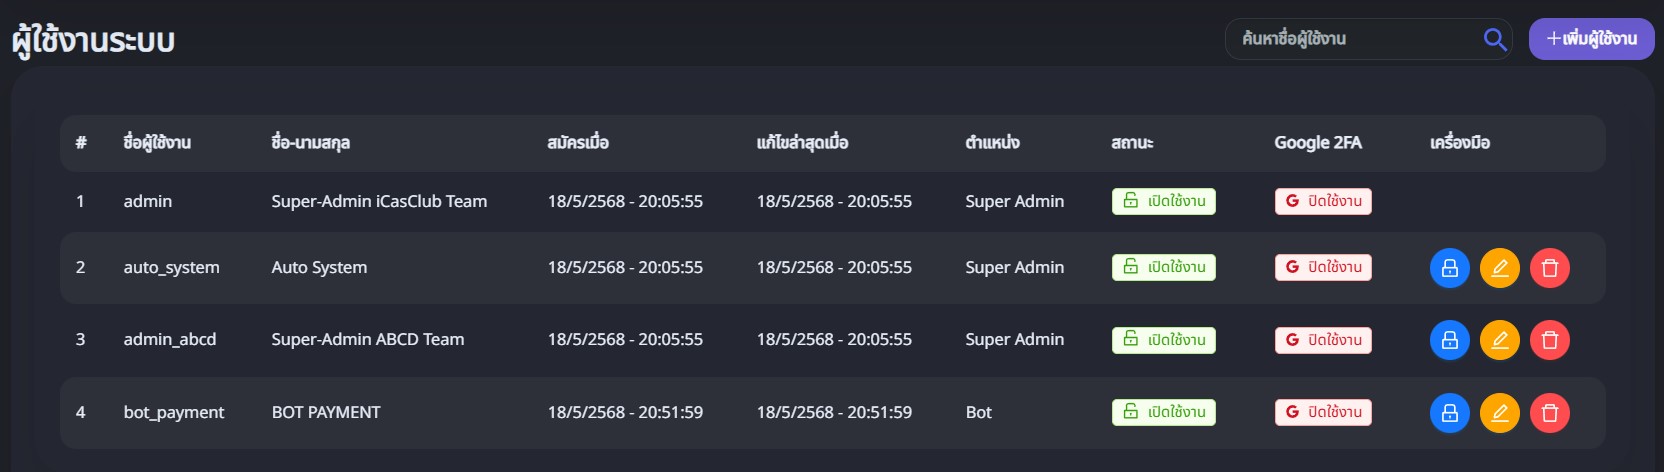Image resolution: width=1664 pixels, height=472 pixels.
Task: Toggle Google 2FA badge for bot_payment
Action: point(1322,412)
